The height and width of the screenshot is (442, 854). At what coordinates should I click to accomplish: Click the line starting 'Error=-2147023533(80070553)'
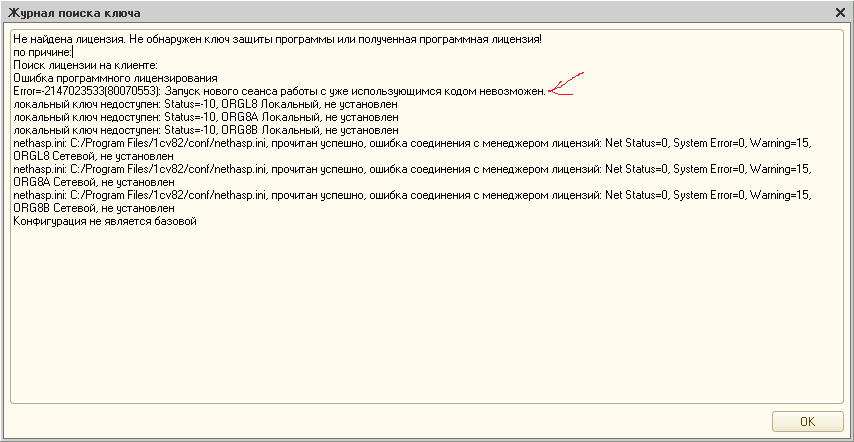click(279, 91)
